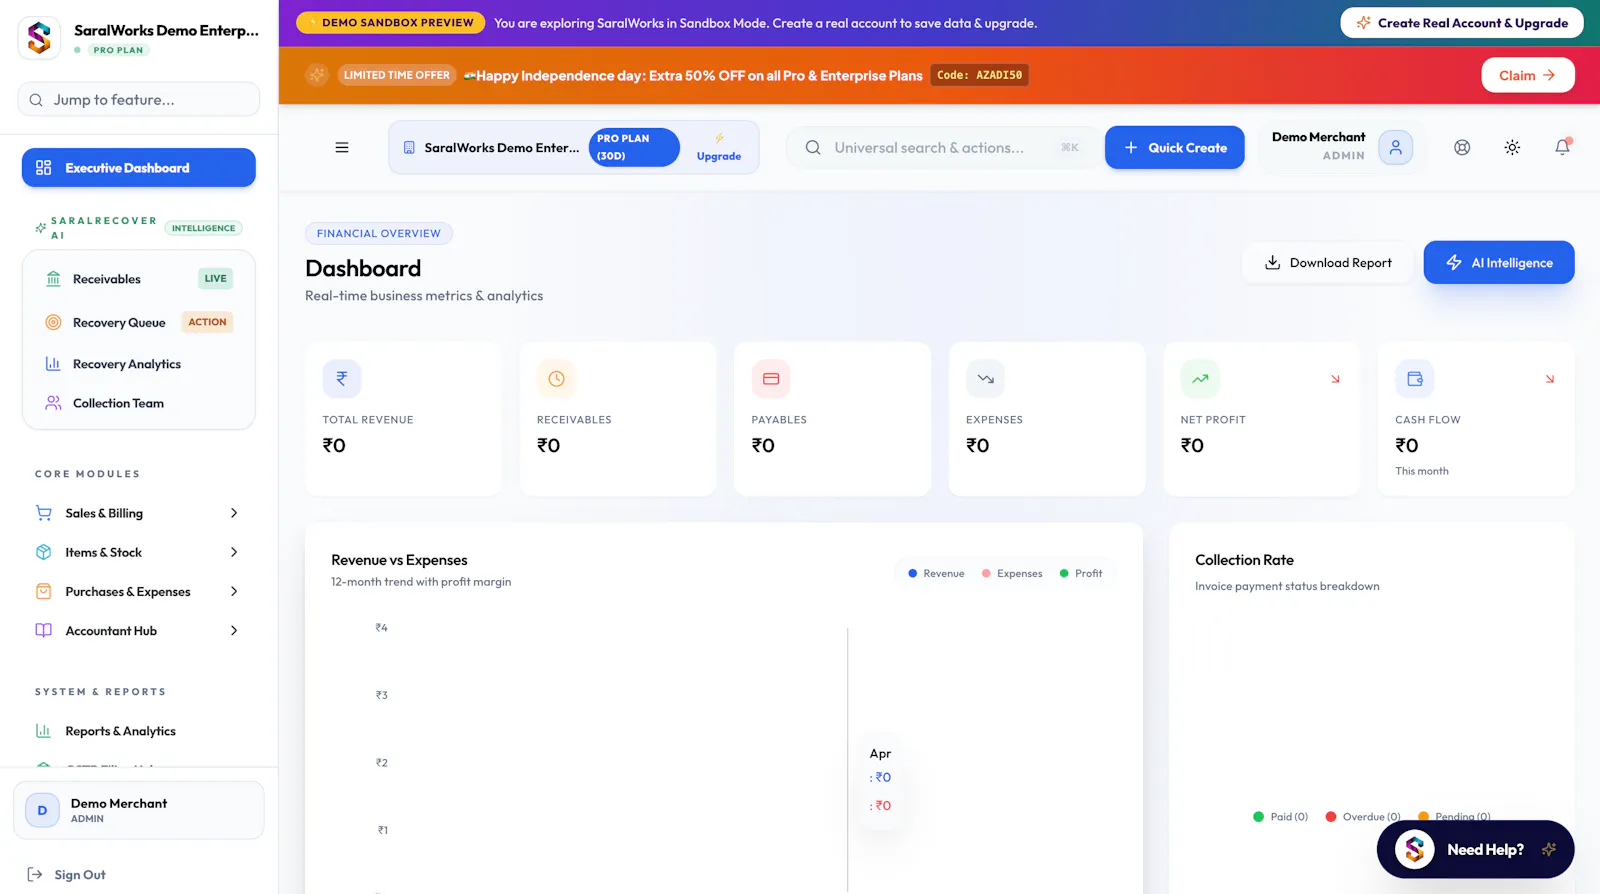Click the ACTION badge beside Recovery Queue
1600x894 pixels.
pos(208,322)
